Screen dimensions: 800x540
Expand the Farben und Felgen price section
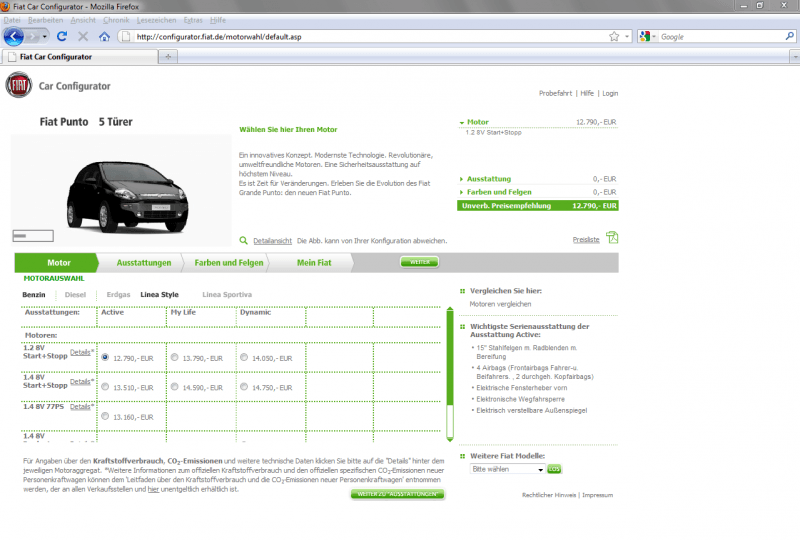(461, 192)
